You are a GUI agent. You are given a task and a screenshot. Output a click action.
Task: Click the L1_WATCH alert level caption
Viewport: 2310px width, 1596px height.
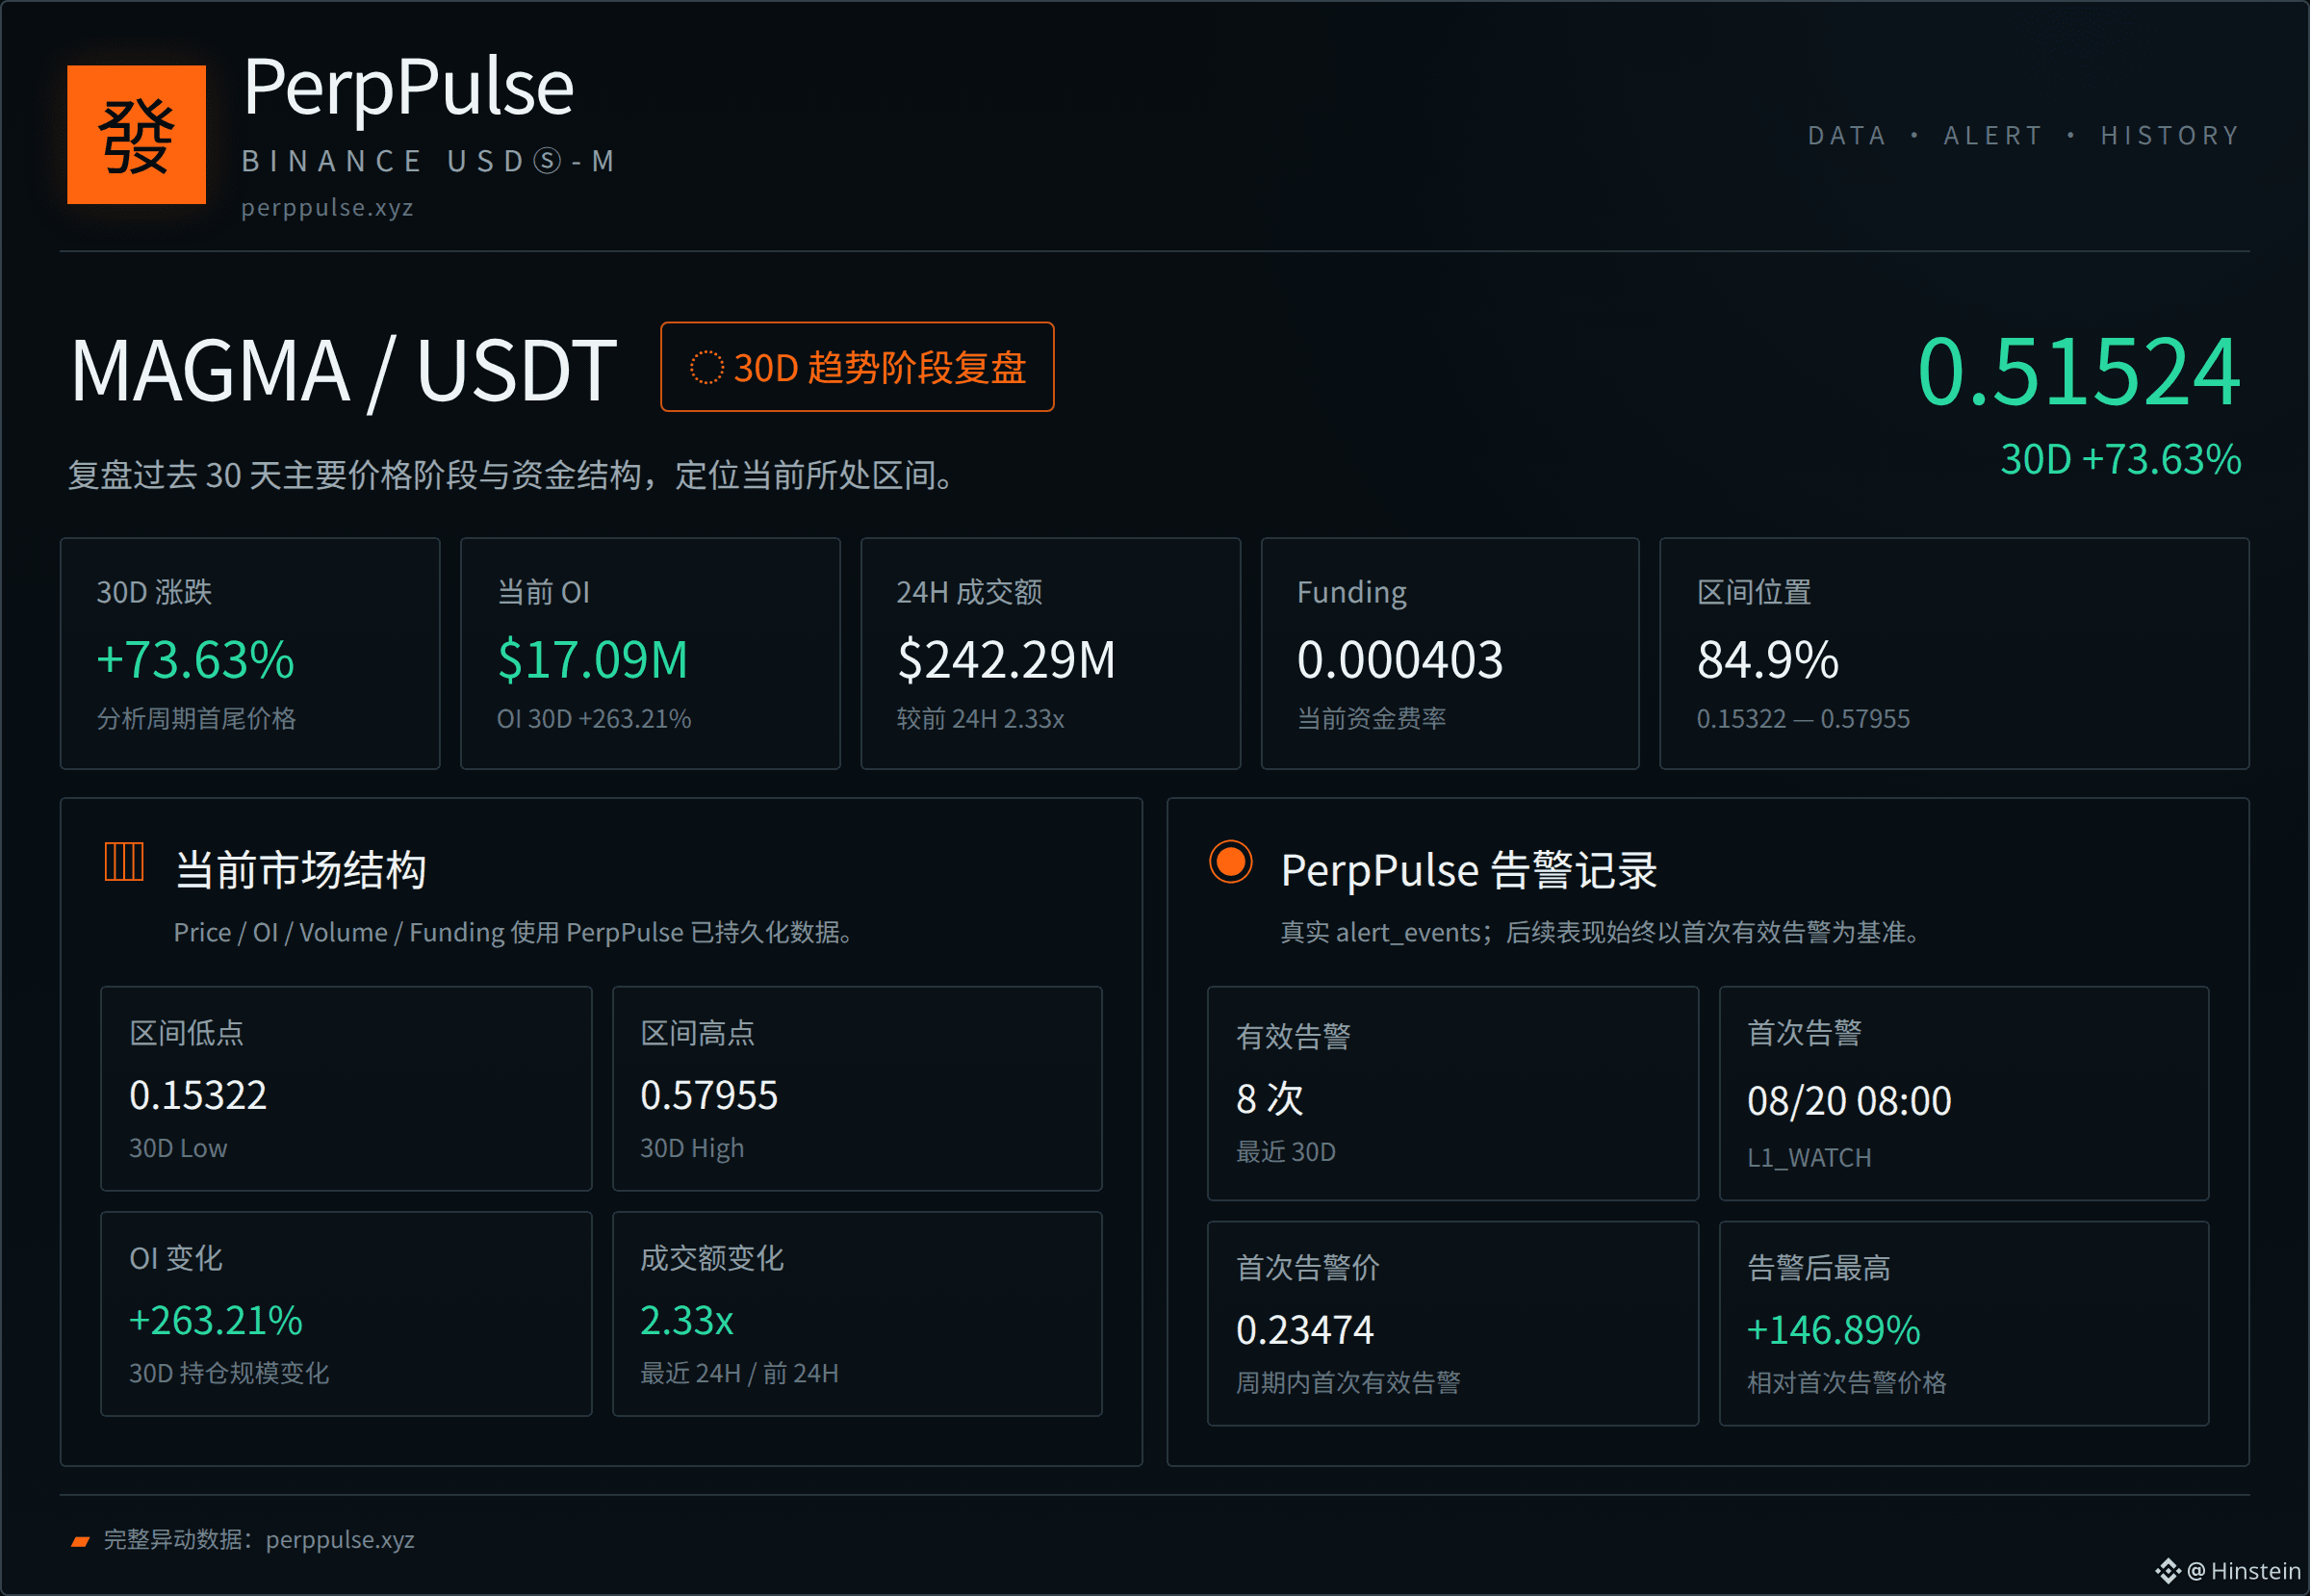tap(1809, 1158)
